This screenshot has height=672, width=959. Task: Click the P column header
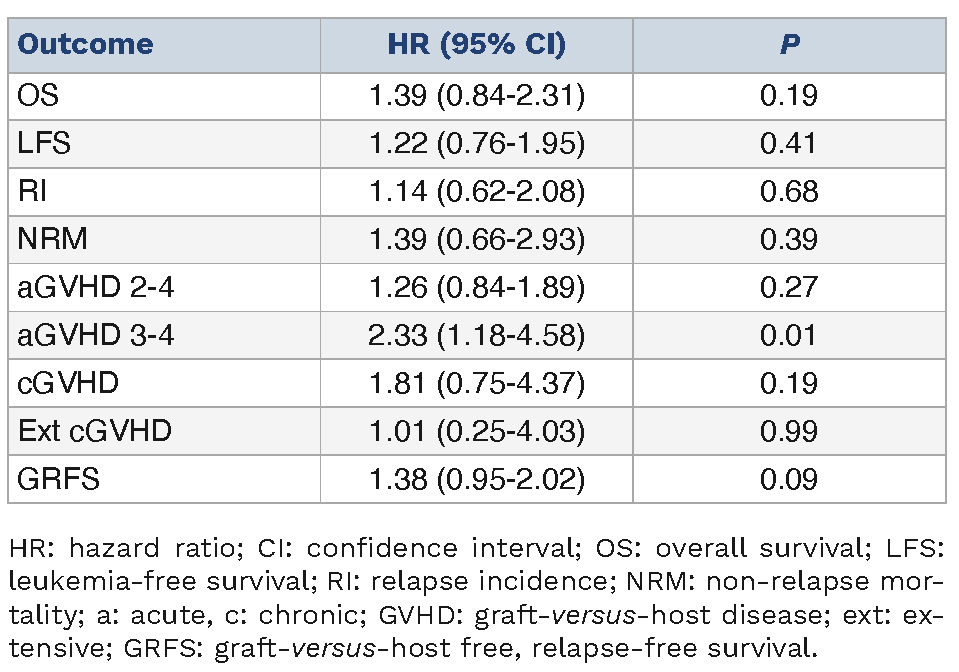789,45
